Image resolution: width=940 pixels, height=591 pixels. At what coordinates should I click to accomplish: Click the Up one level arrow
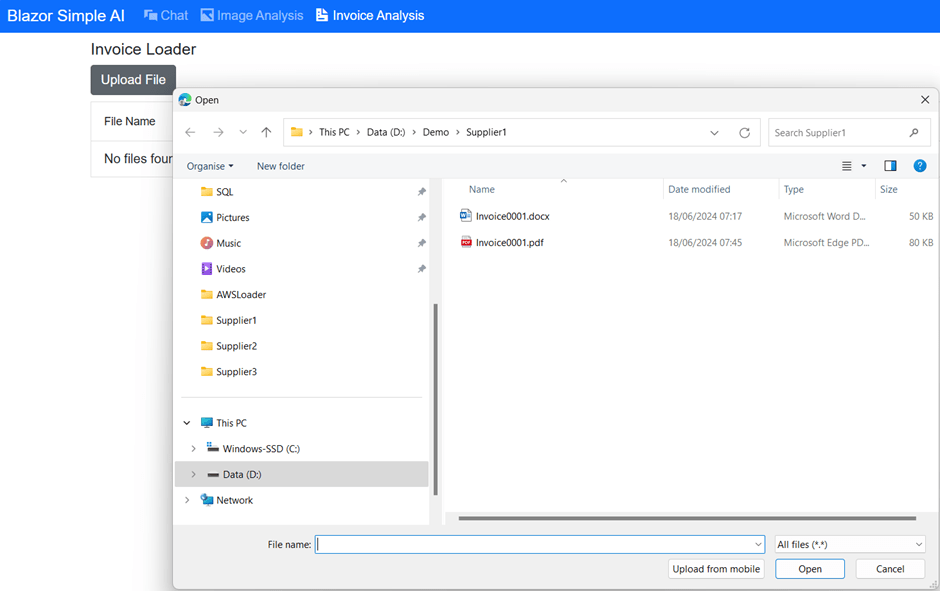266,132
